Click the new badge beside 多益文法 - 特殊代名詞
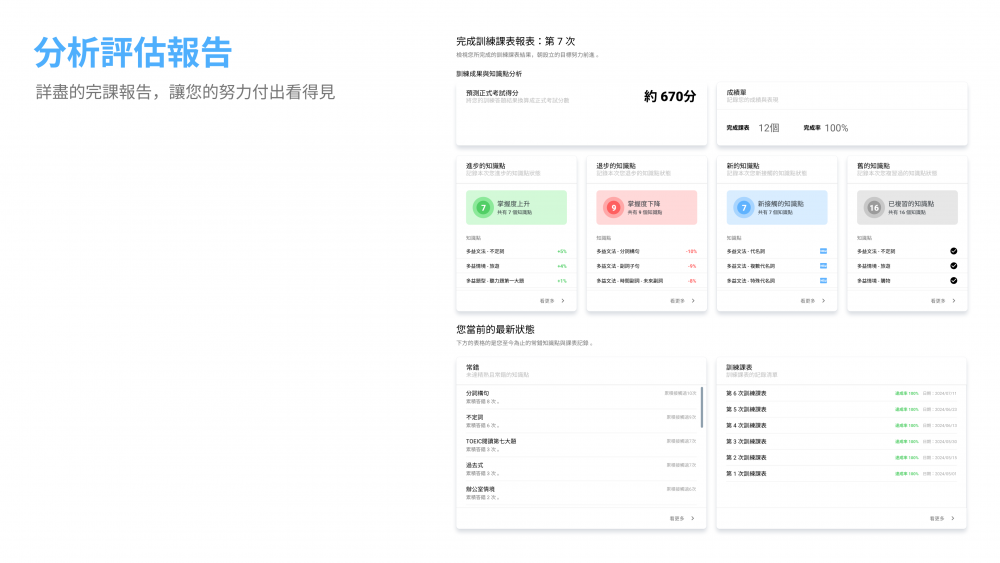Screen dimensions: 1000x563 click(823, 281)
